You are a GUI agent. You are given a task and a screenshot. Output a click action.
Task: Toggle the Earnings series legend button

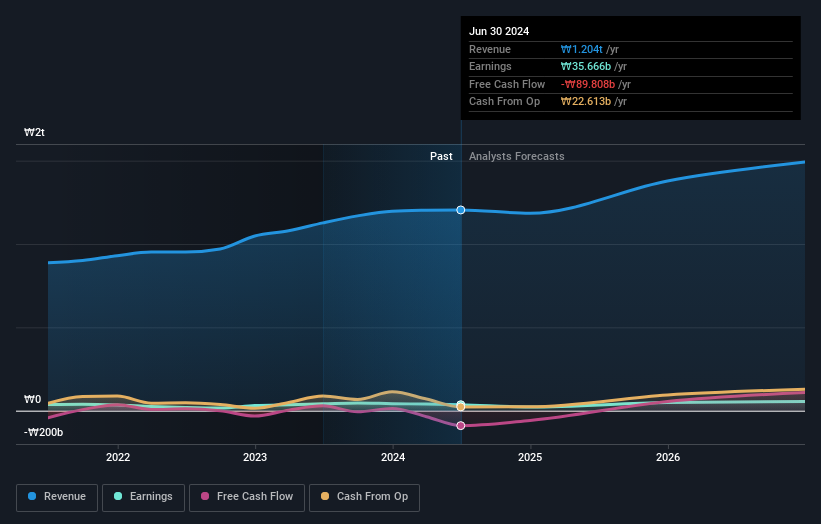[x=143, y=497]
